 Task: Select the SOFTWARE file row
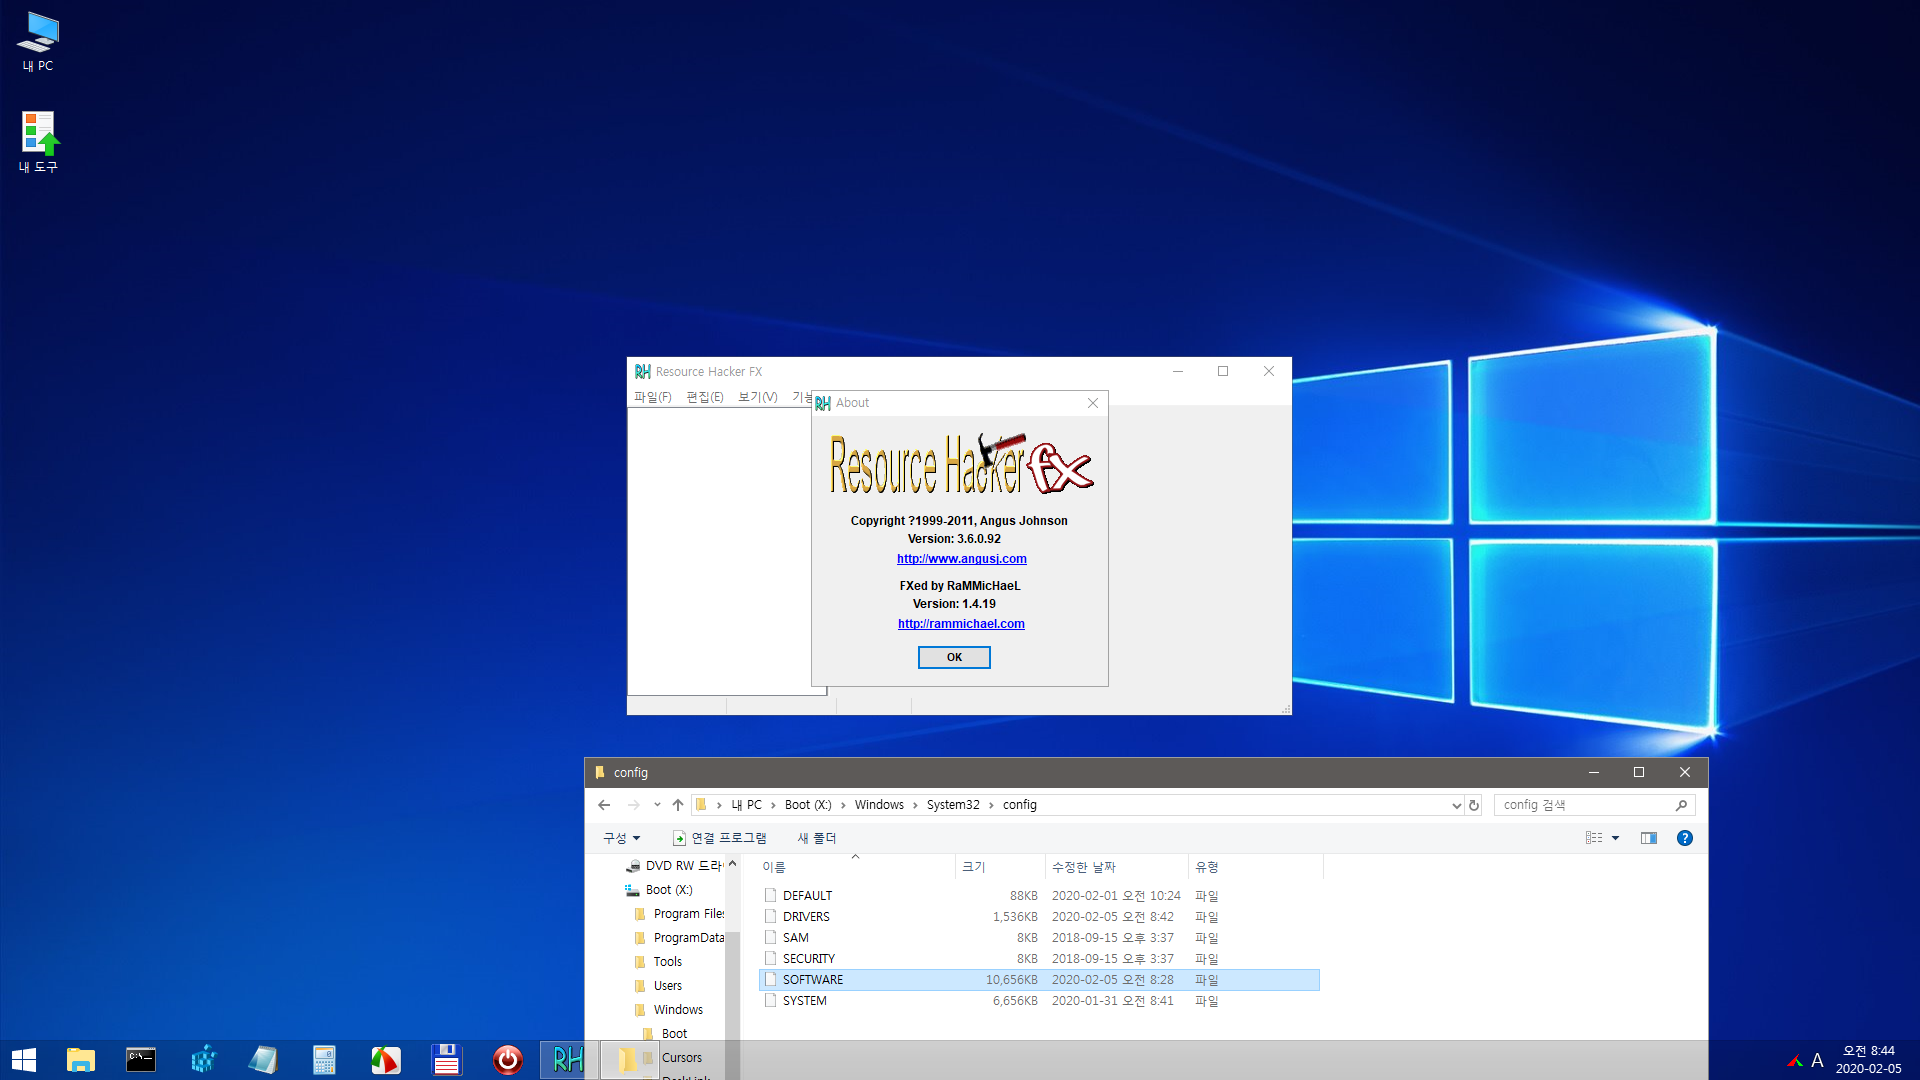[x=1039, y=980]
